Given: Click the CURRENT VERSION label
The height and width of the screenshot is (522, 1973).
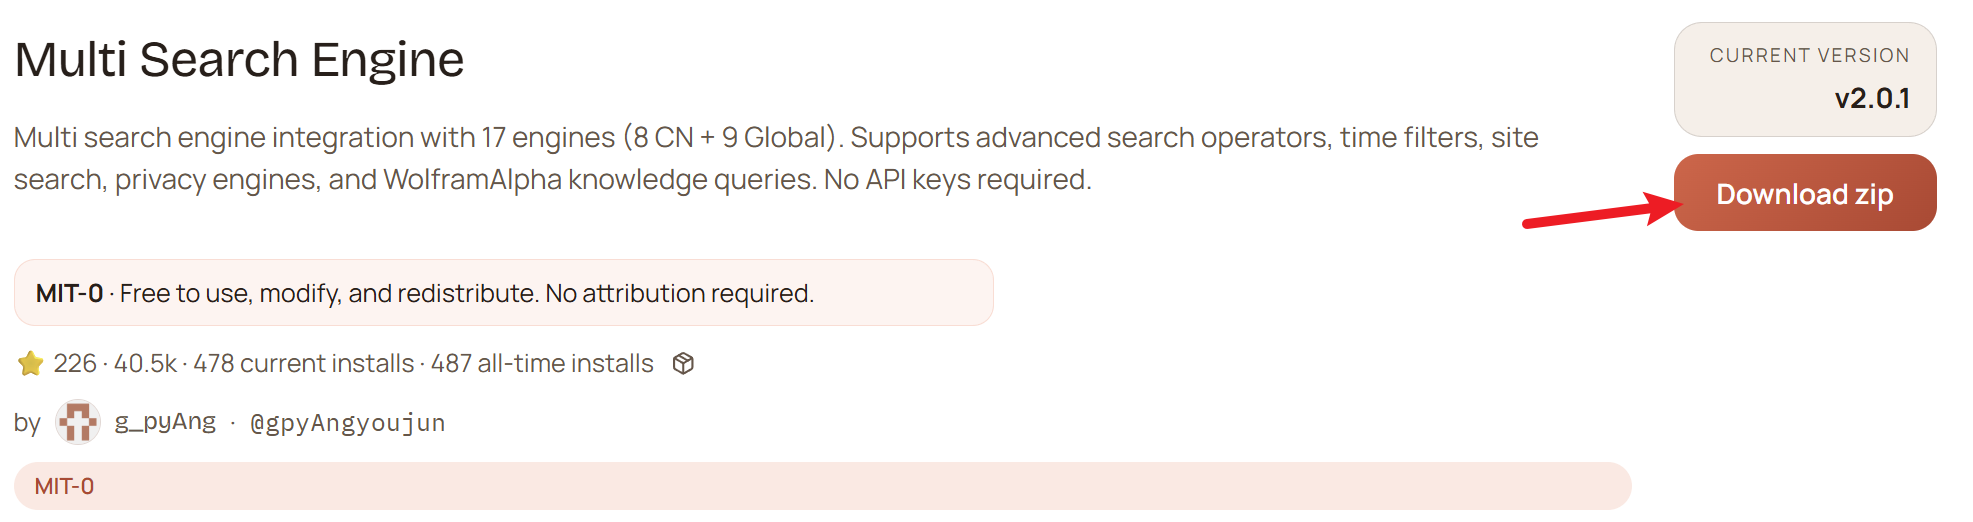Looking at the screenshot, I should 1809,56.
